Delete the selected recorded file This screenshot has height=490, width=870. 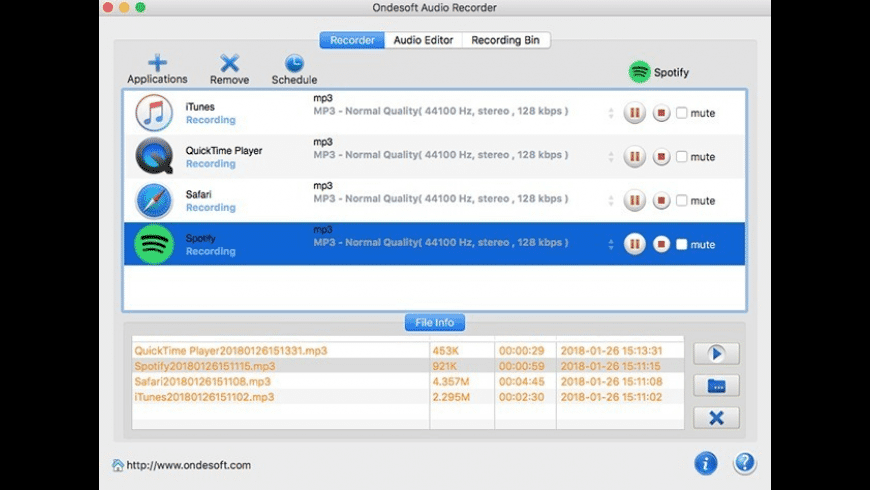pos(716,418)
